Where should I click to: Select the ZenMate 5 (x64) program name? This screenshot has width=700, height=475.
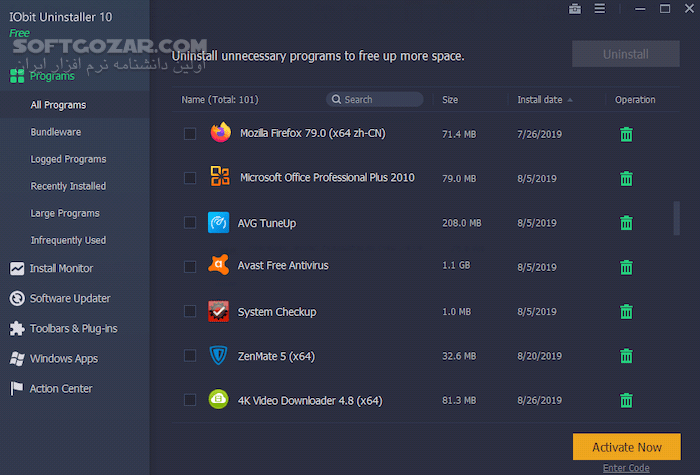click(x=276, y=356)
